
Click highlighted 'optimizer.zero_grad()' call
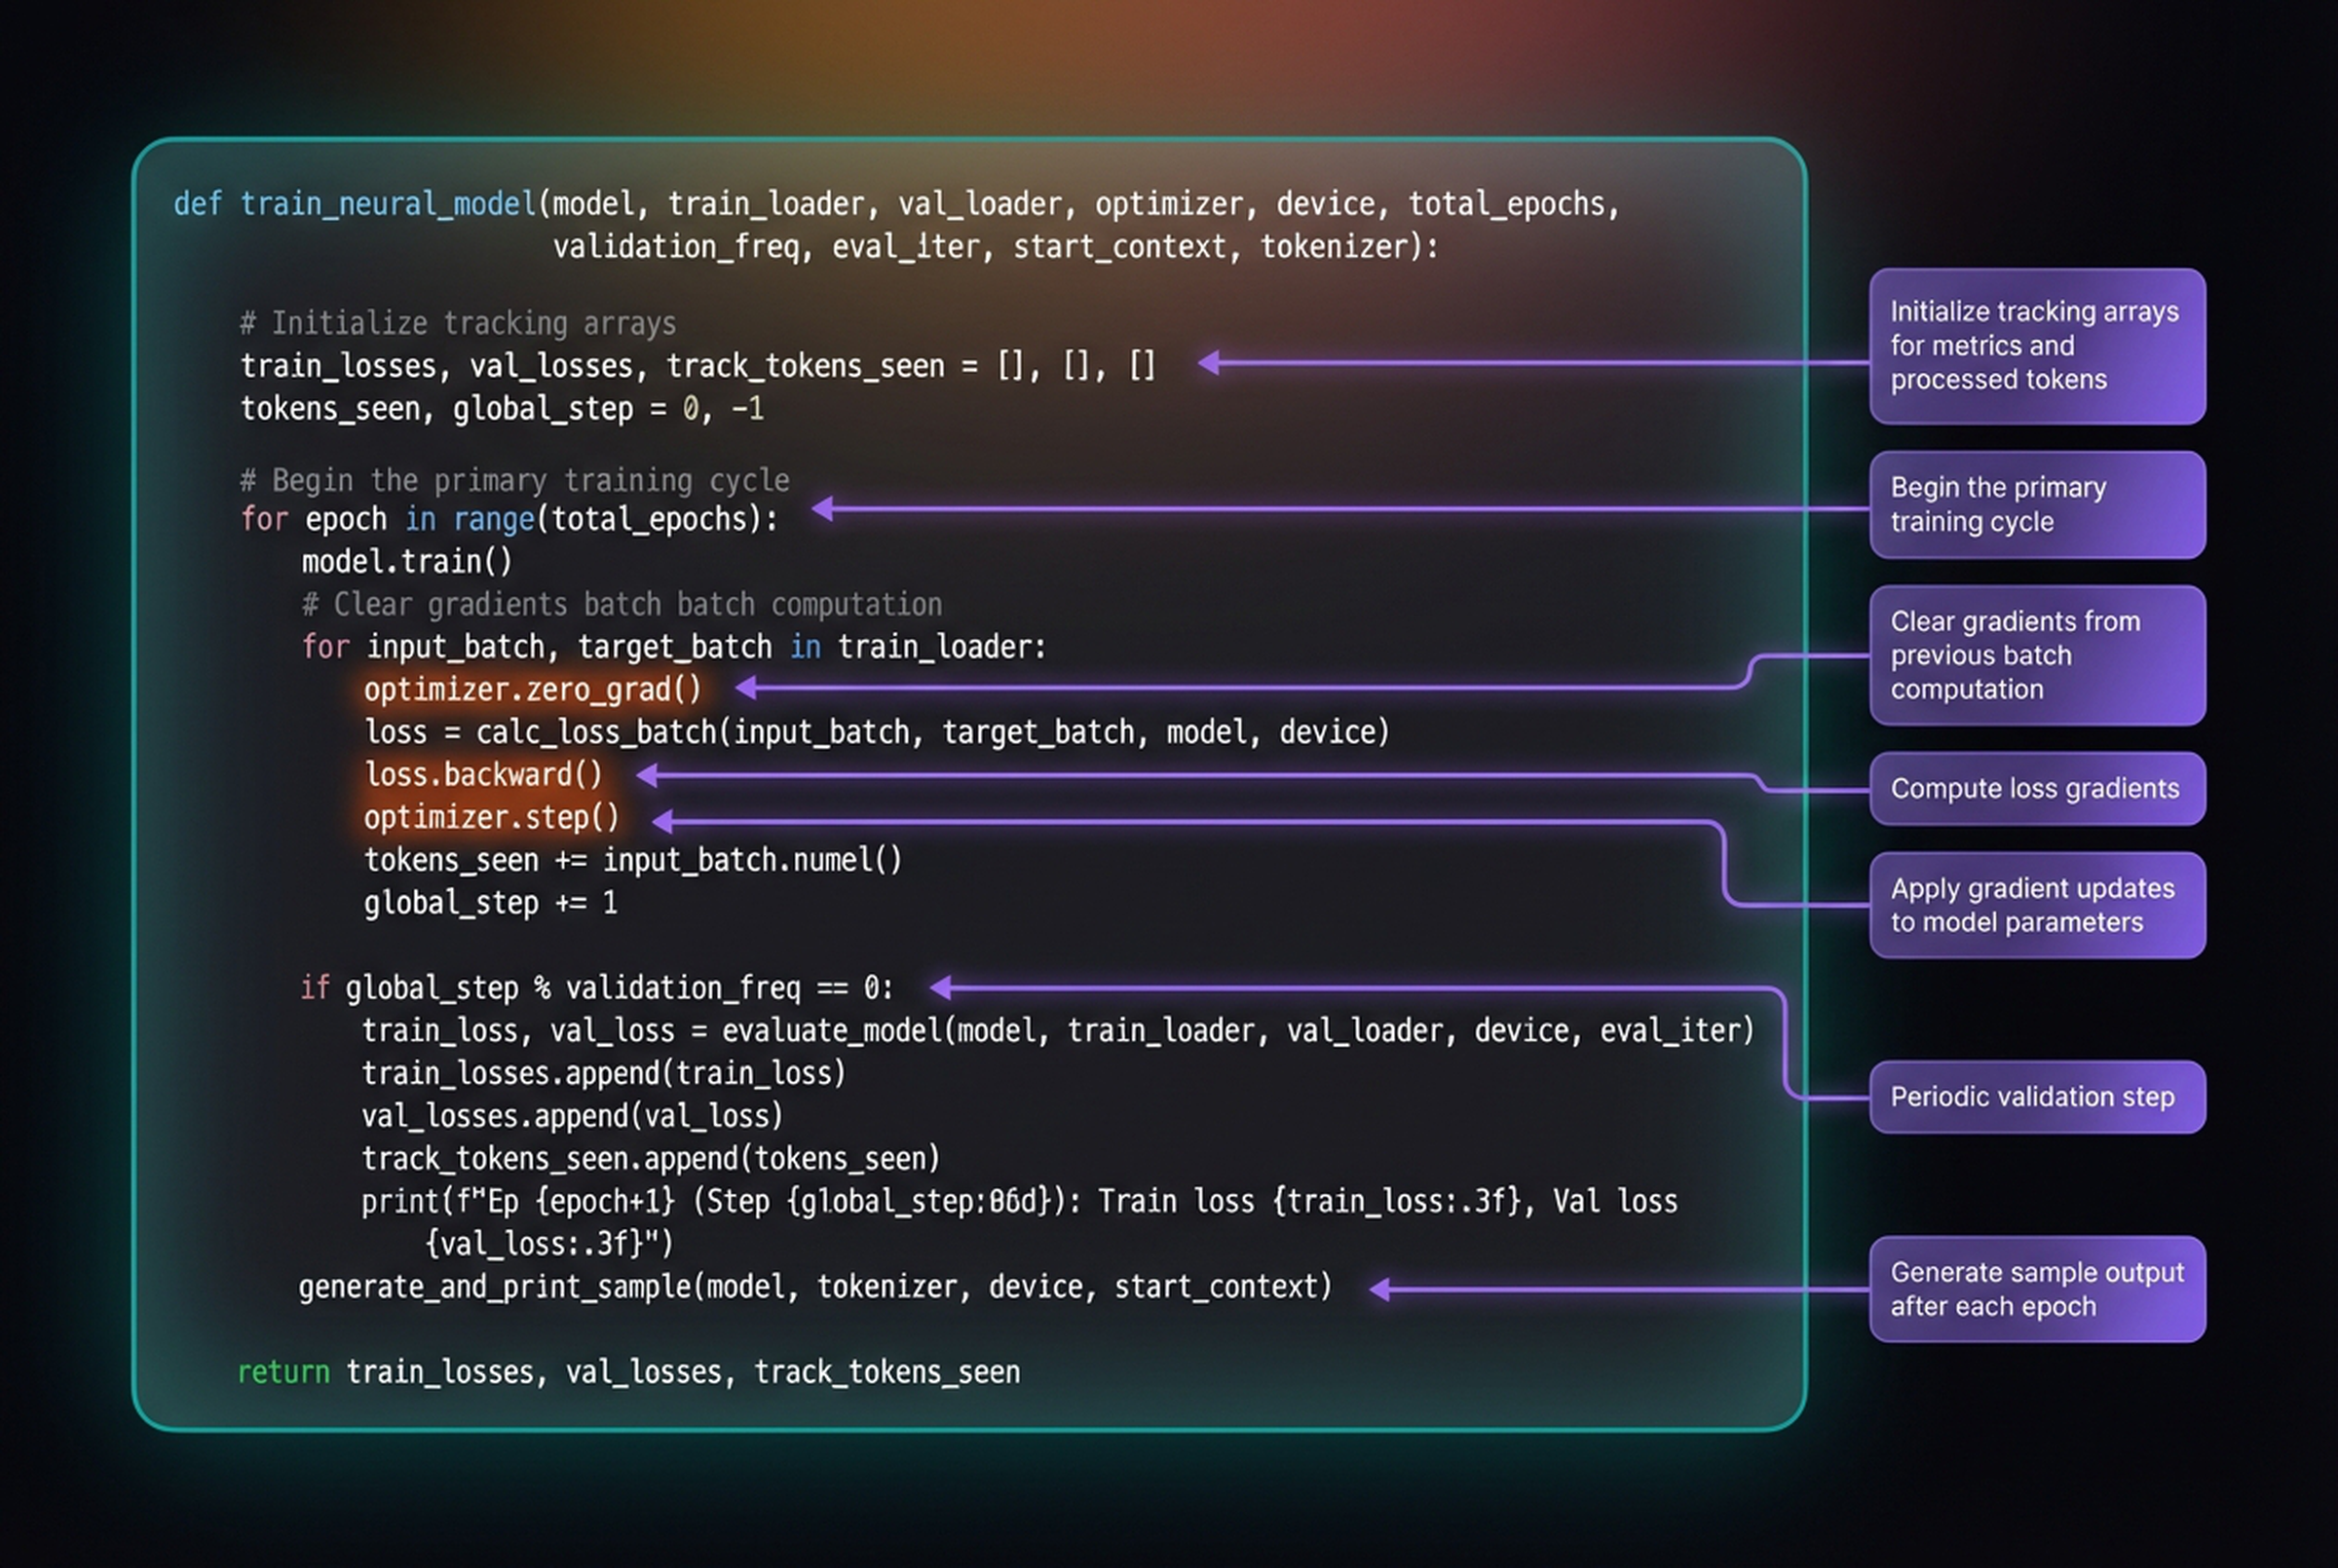coord(533,690)
